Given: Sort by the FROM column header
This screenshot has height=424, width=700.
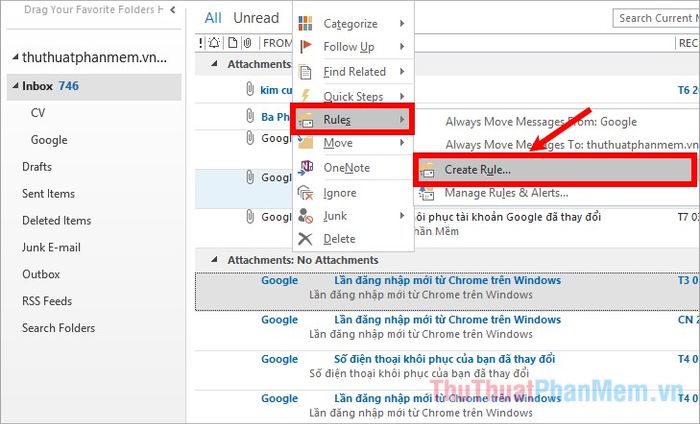Looking at the screenshot, I should 277,43.
